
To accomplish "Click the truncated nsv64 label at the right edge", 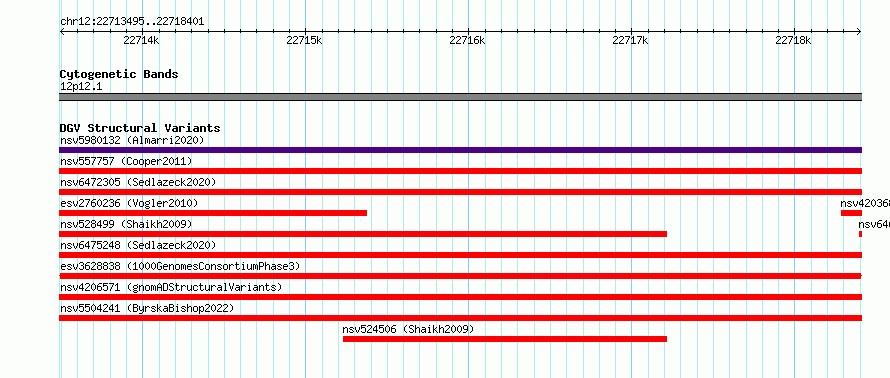I will 874,224.
